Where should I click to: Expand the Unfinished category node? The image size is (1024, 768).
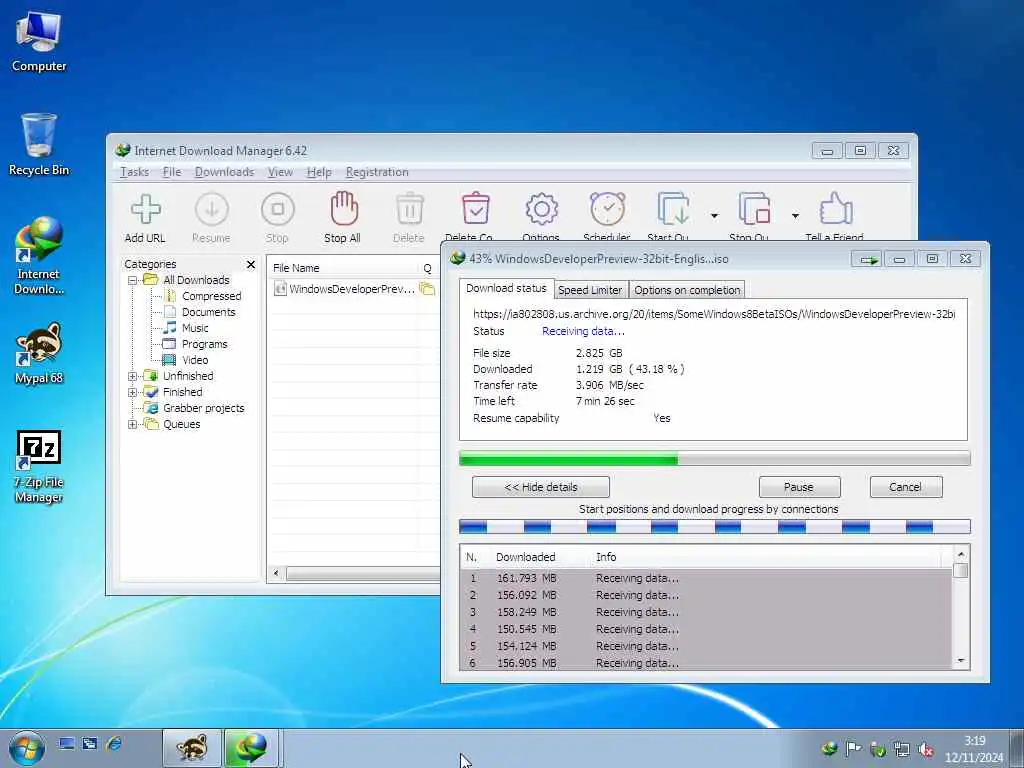click(133, 376)
